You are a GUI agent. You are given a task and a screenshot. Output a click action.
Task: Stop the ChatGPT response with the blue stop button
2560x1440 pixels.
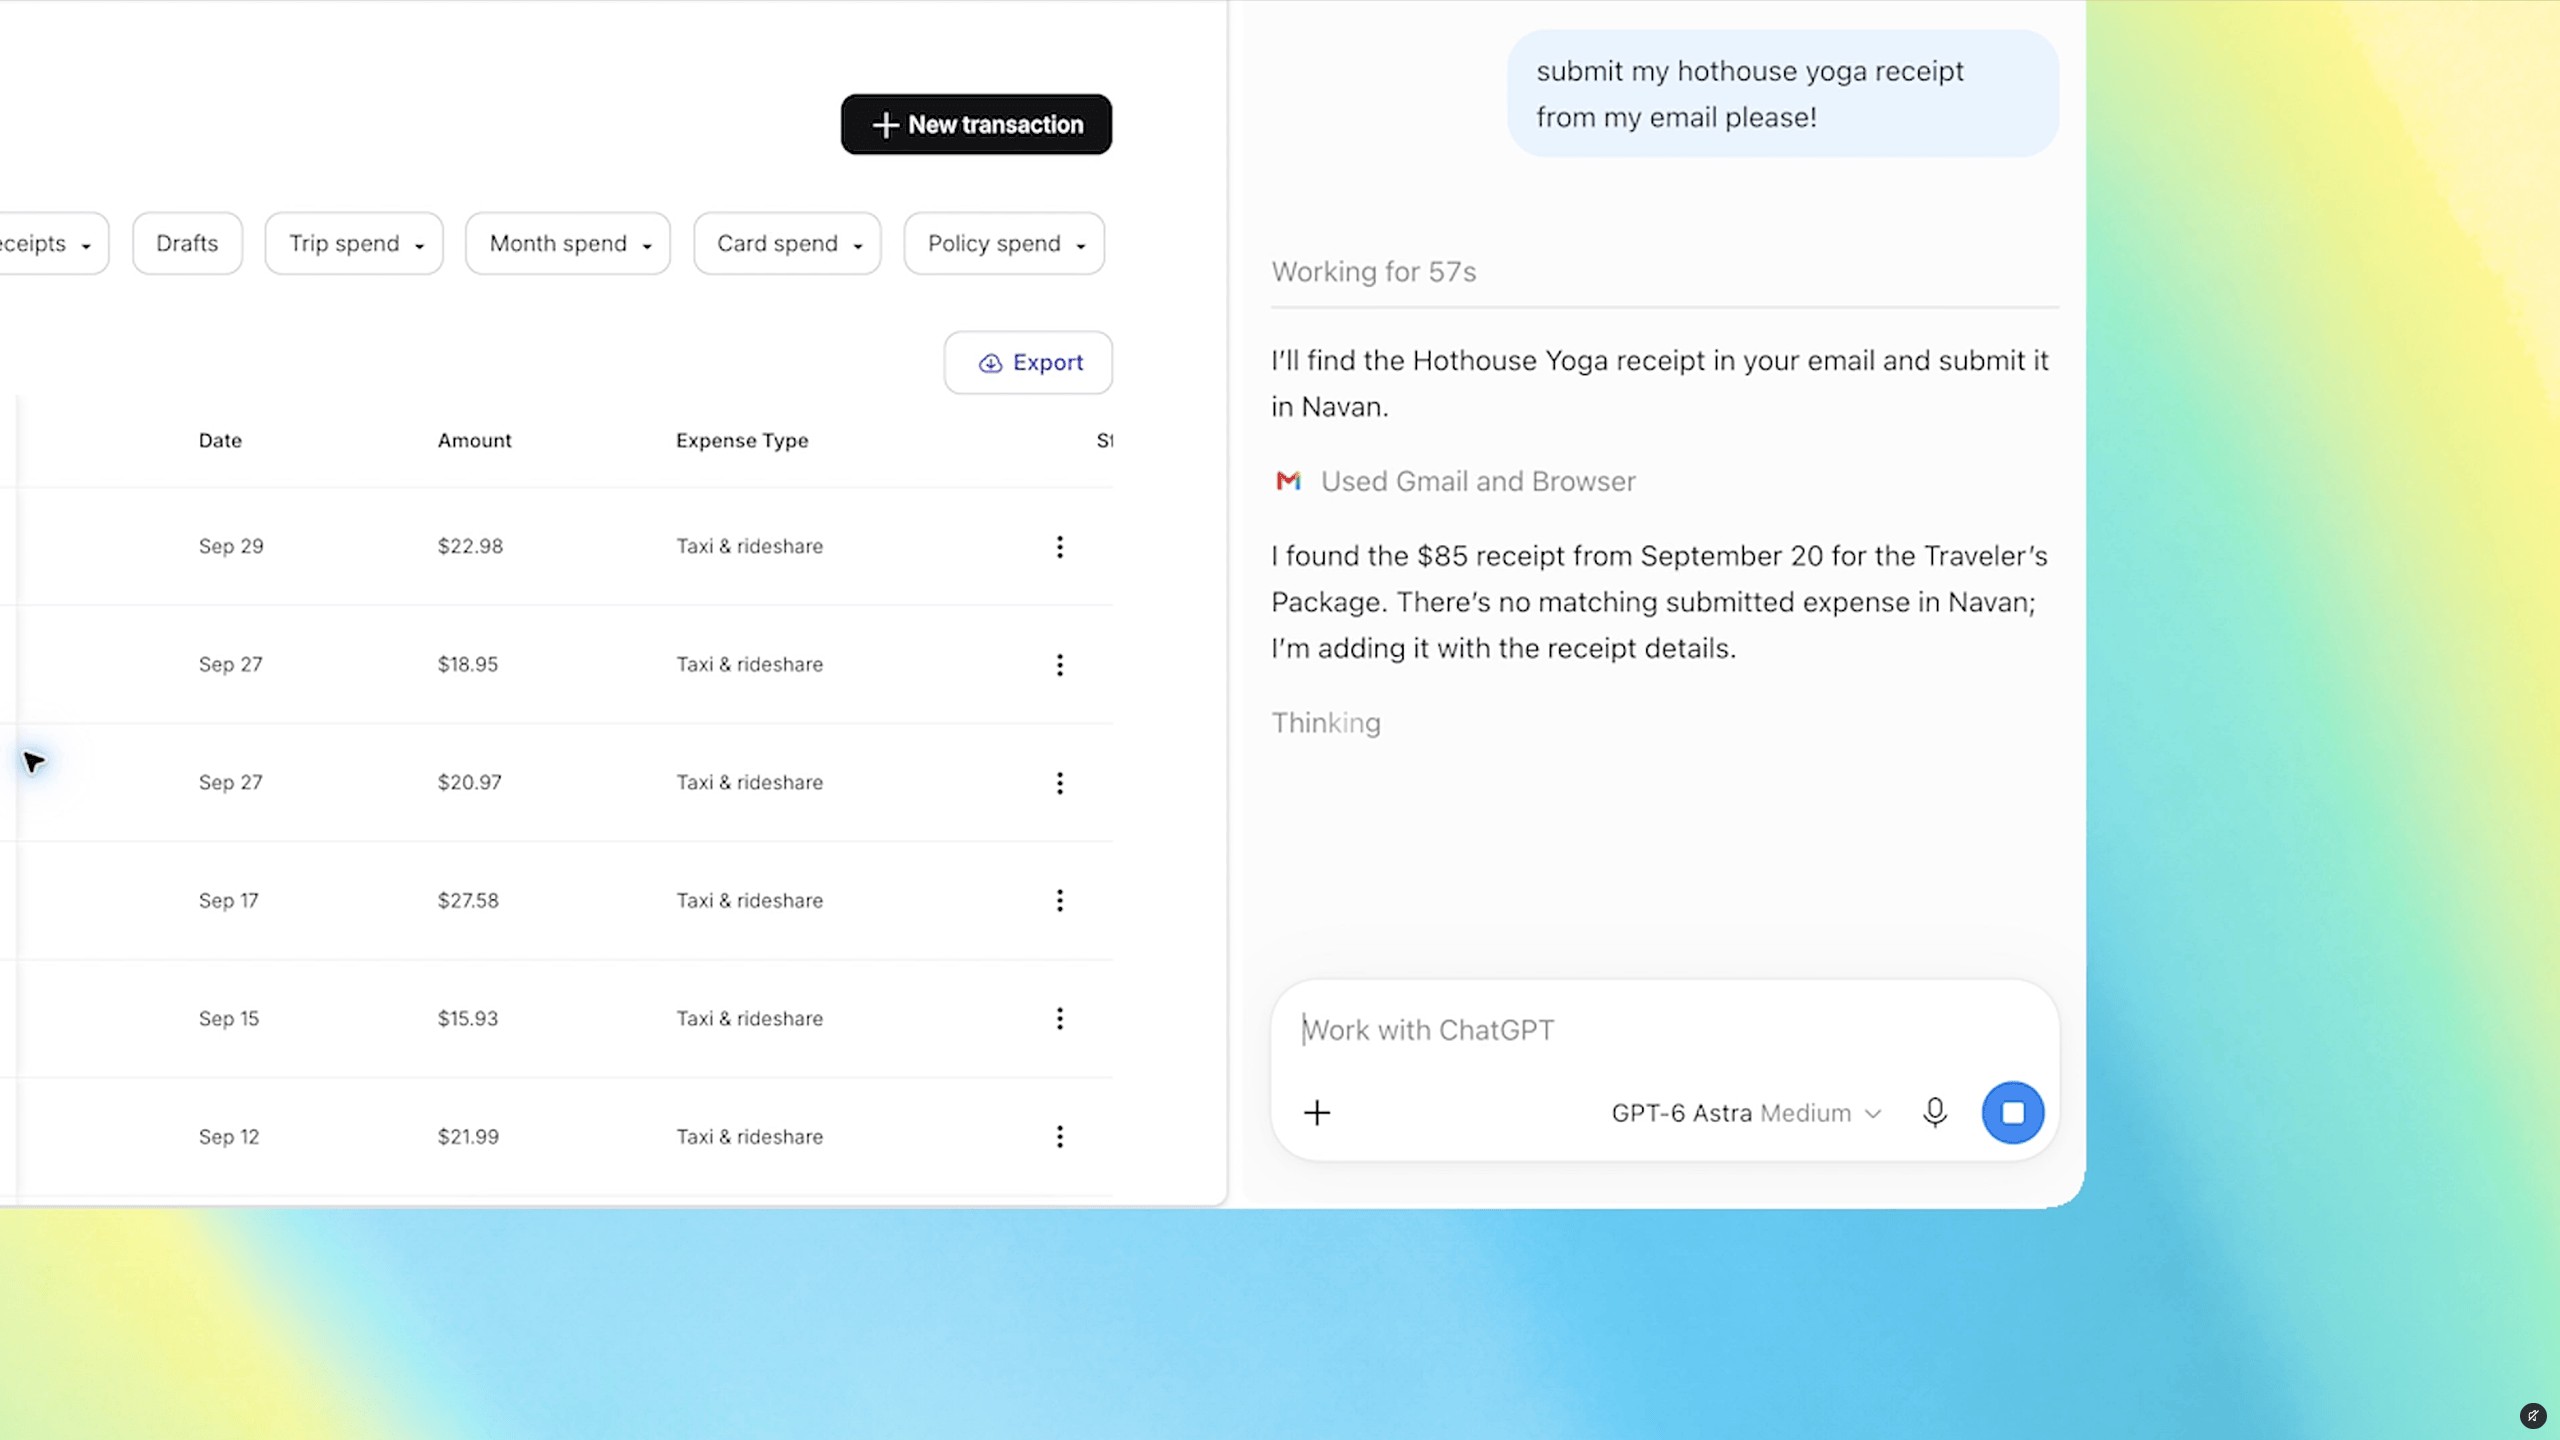click(x=2012, y=1112)
